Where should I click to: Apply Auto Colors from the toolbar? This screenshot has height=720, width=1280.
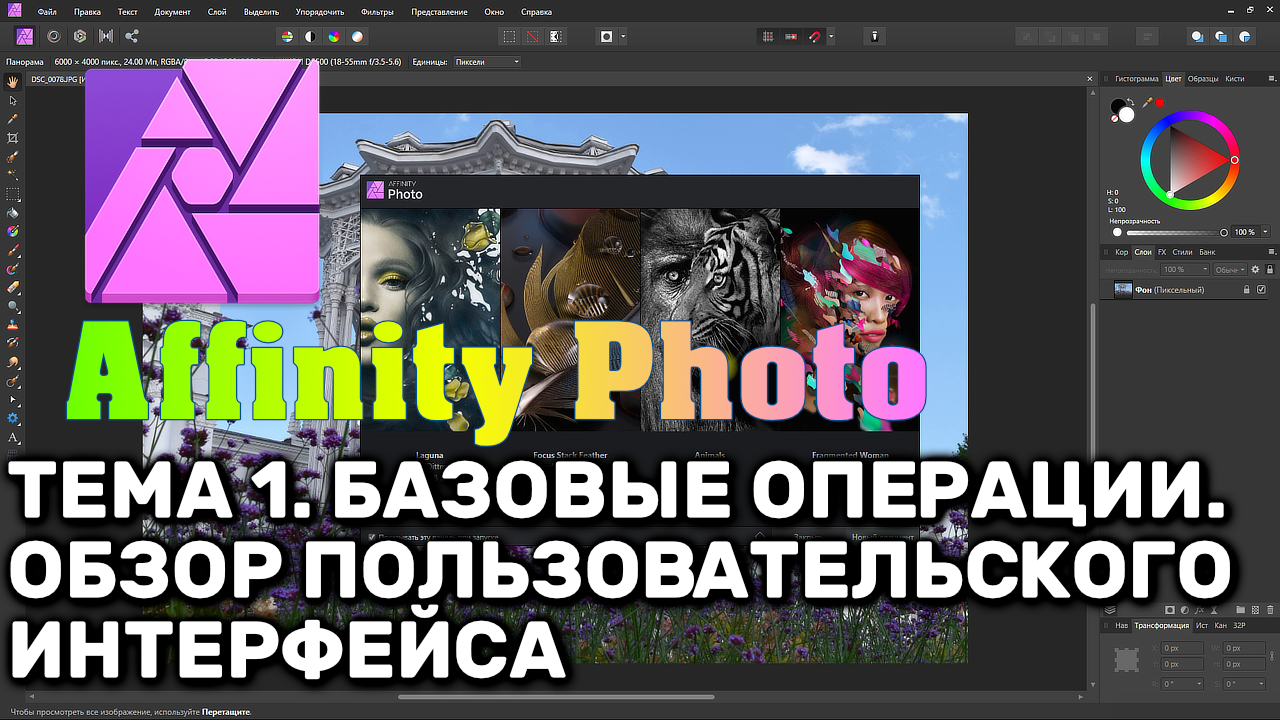334,36
